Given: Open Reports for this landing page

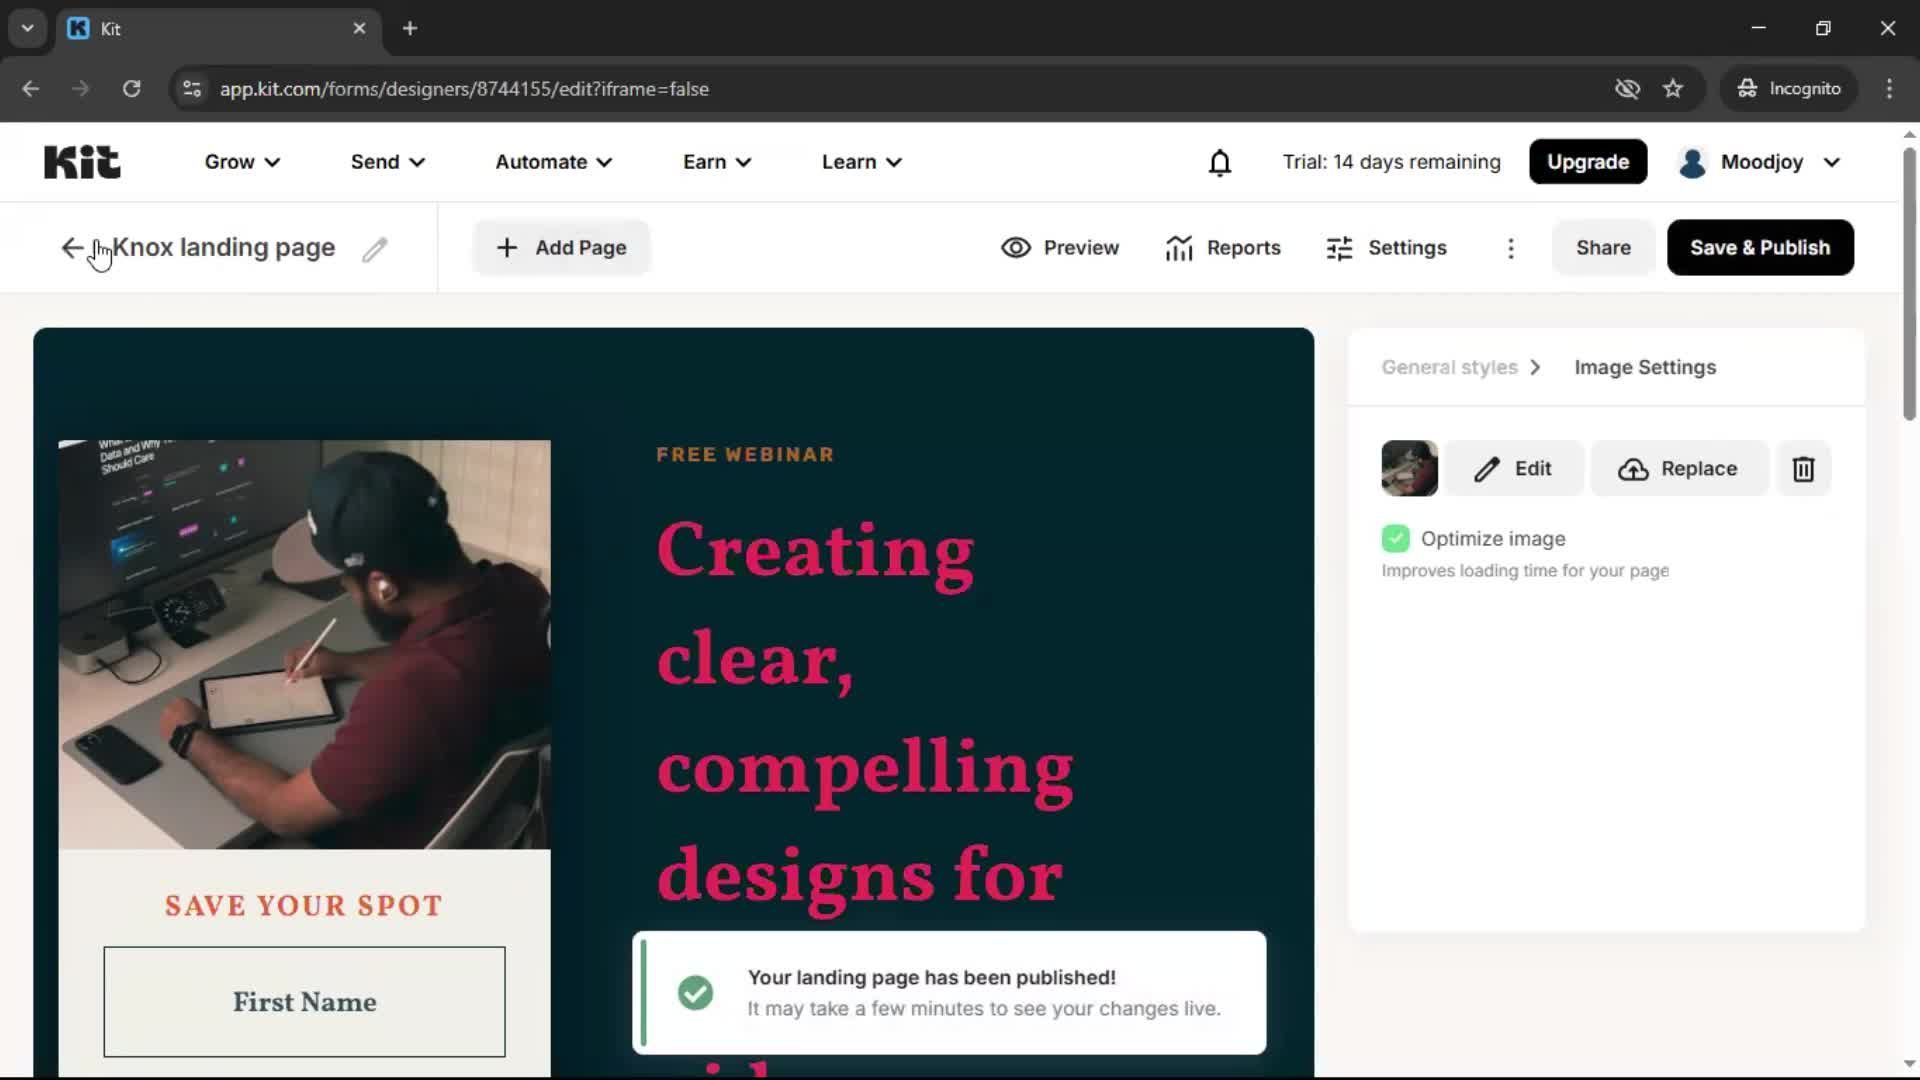Looking at the screenshot, I should (x=1223, y=247).
